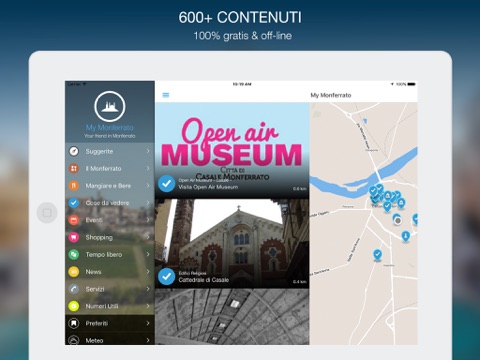Expand the Tempo libero chevron
Viewport: 480px width, 360px height.
click(148, 255)
